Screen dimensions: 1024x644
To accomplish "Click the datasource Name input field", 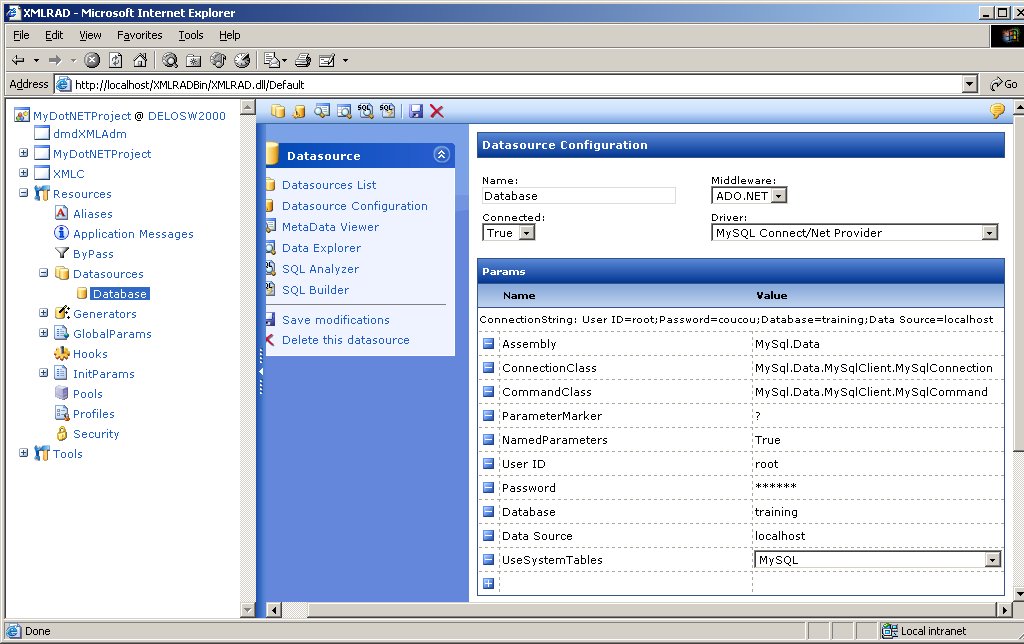I will coord(579,196).
